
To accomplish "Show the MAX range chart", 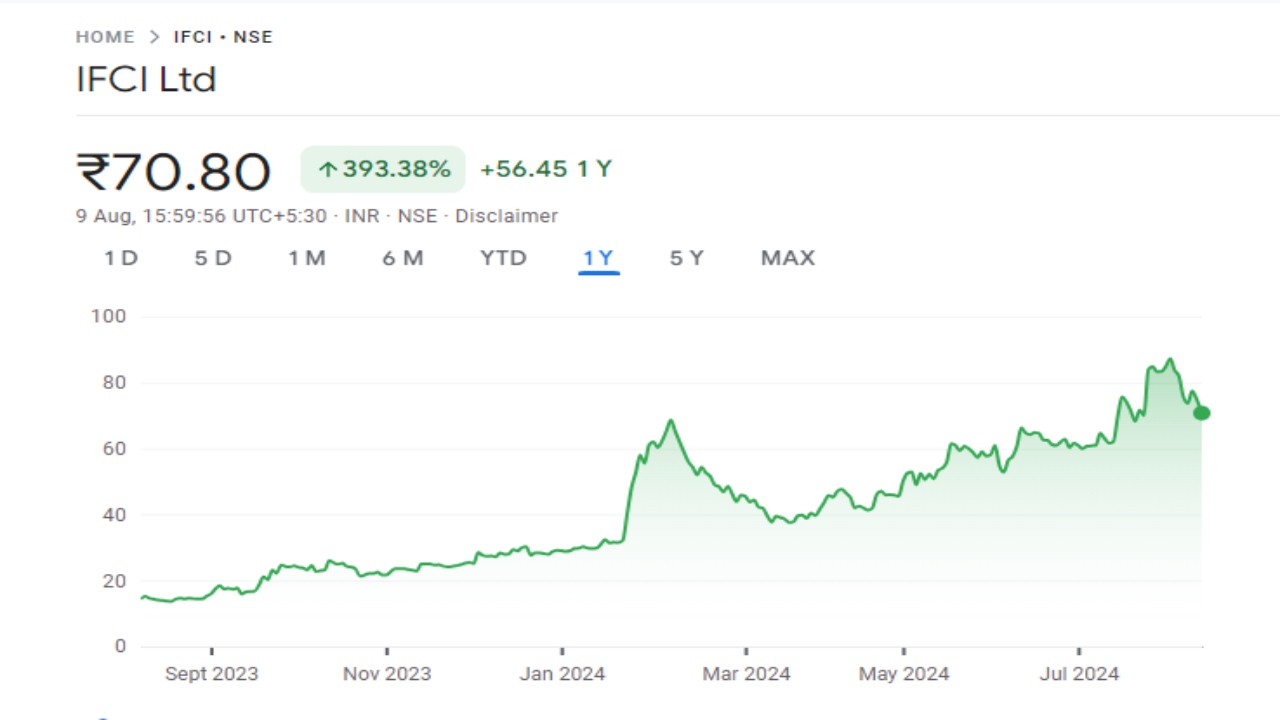I will point(788,258).
